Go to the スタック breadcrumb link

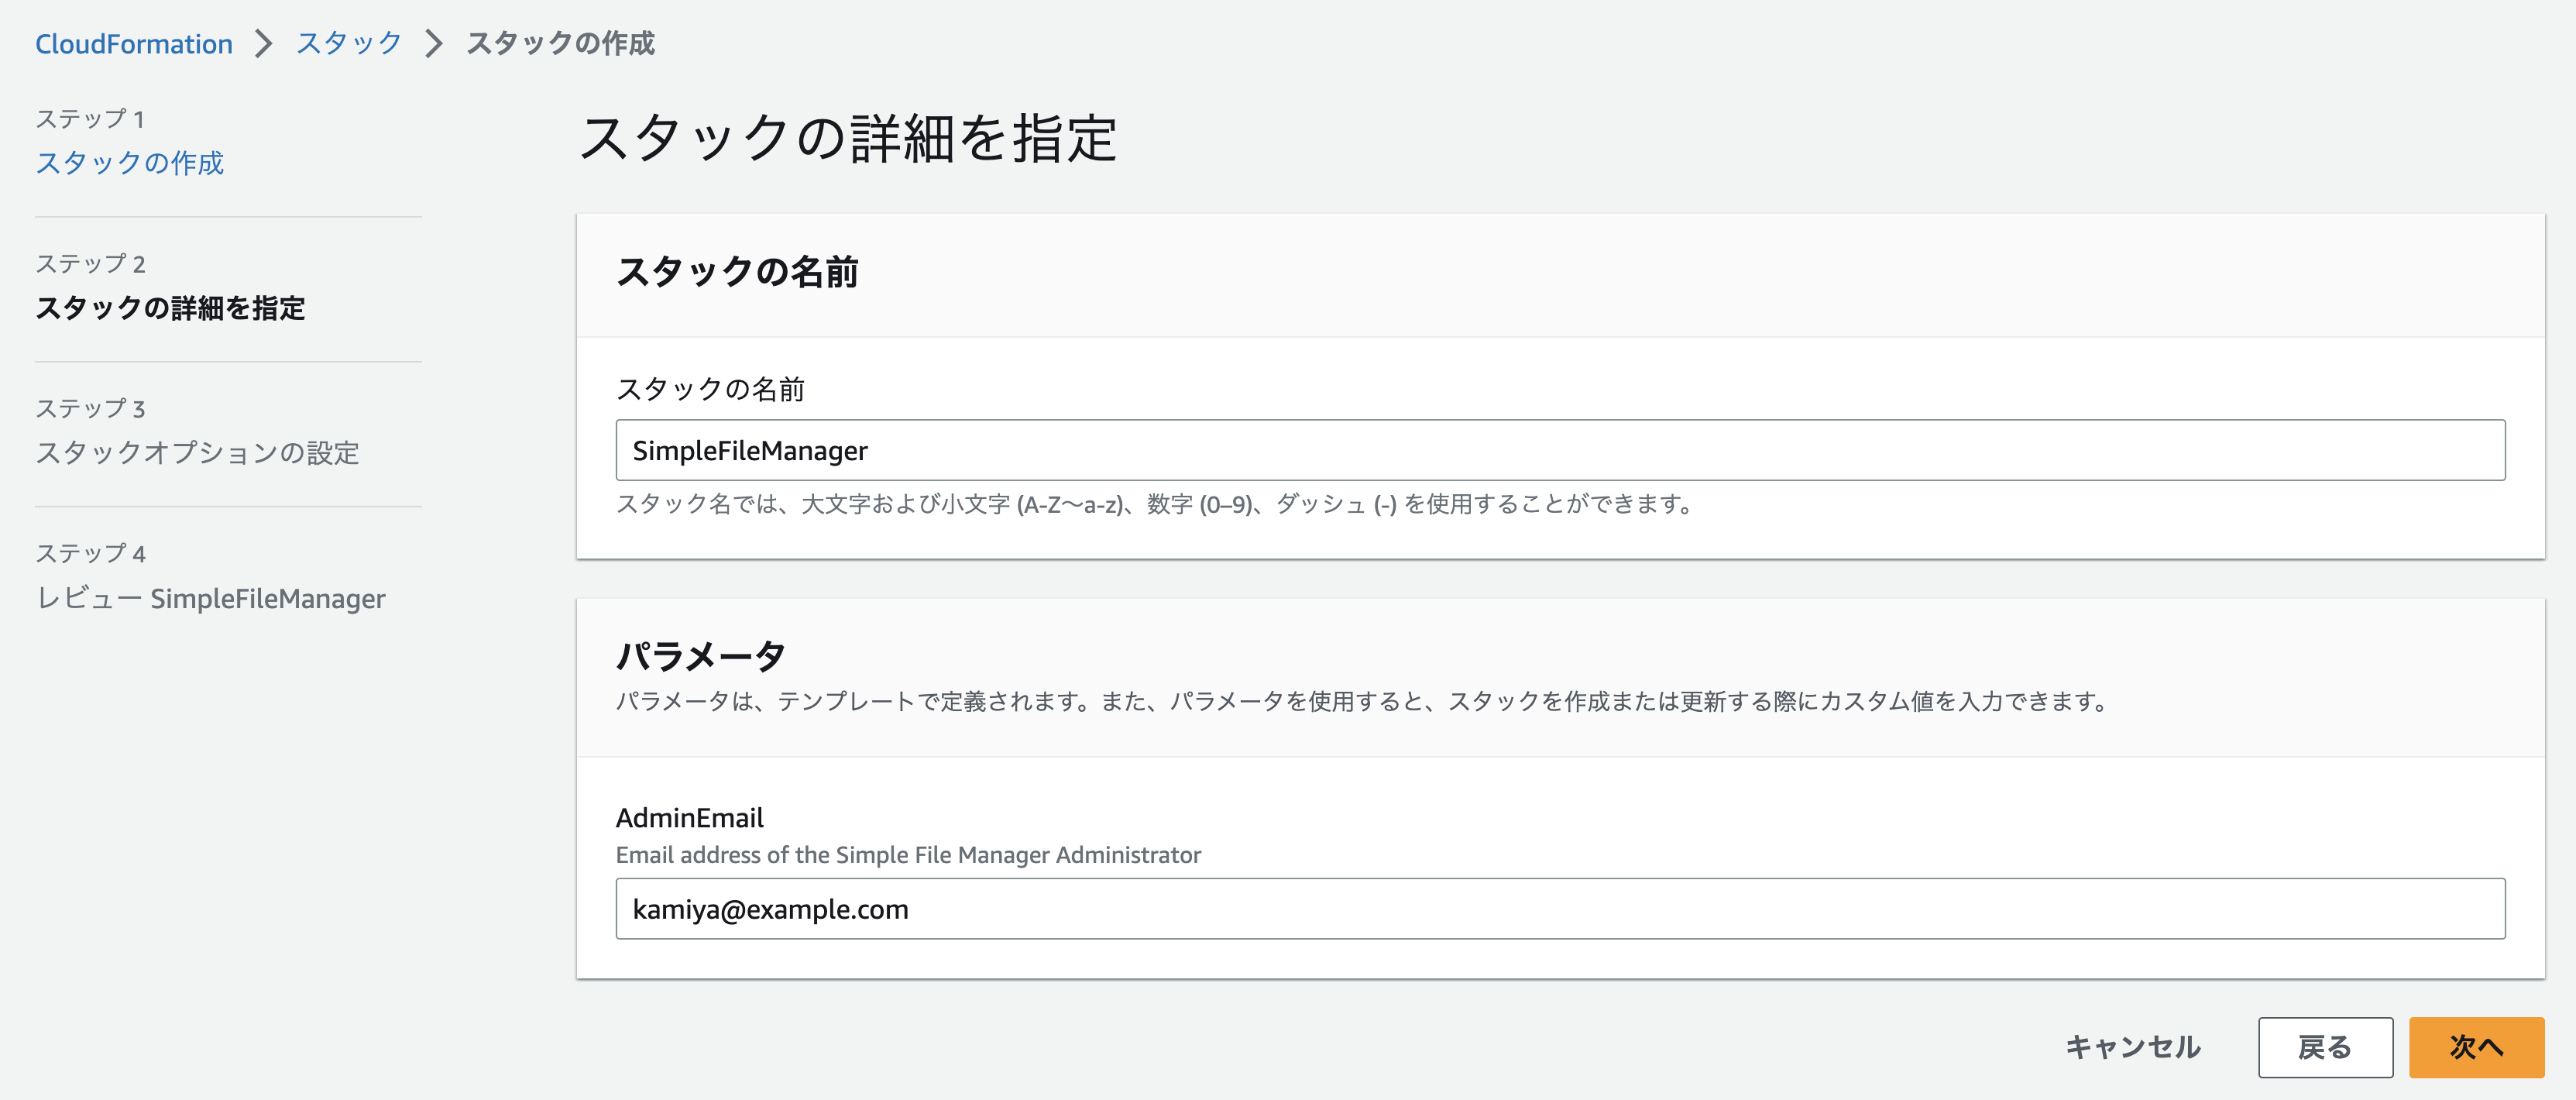tap(349, 44)
